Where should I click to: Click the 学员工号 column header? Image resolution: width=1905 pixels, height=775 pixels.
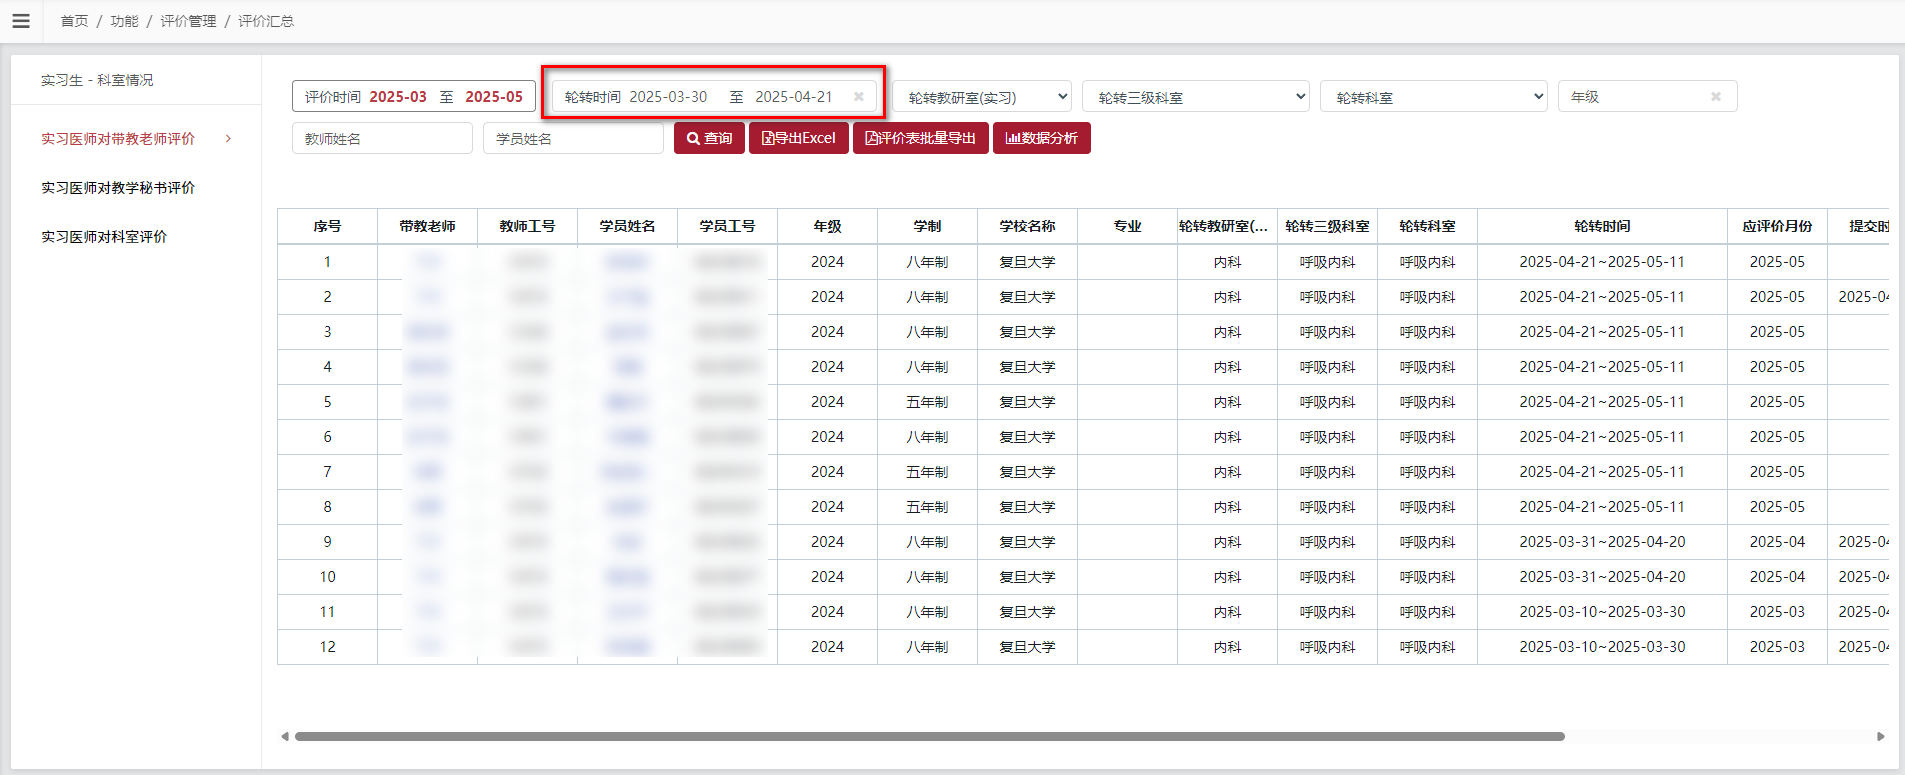pyautogui.click(x=727, y=226)
